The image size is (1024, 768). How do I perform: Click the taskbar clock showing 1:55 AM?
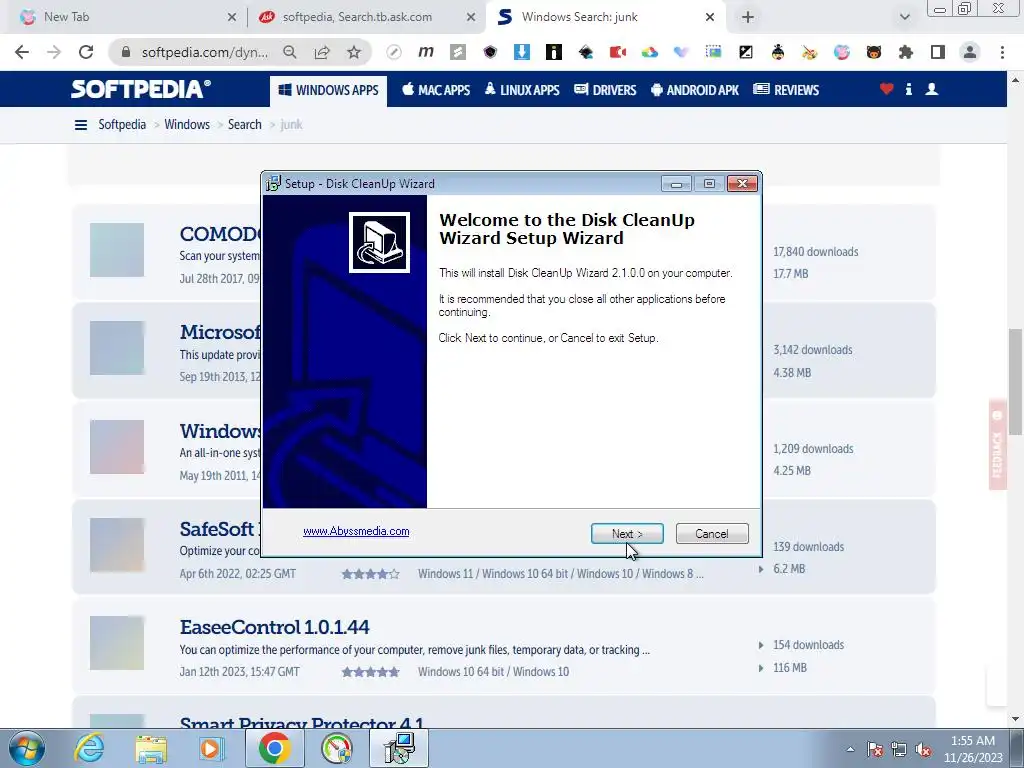click(x=973, y=749)
